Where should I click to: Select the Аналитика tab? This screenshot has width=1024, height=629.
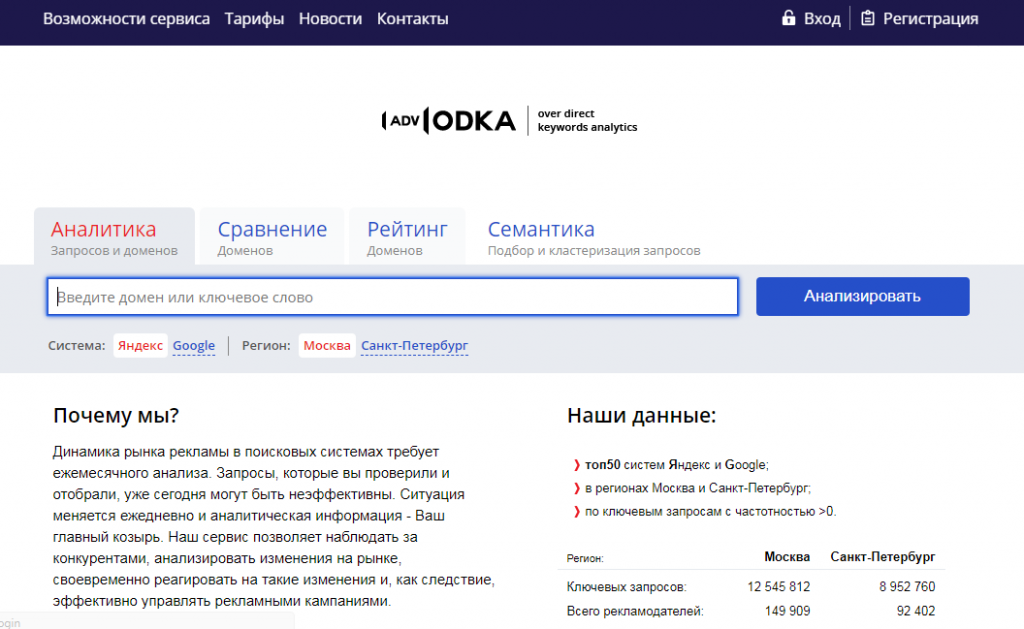pyautogui.click(x=114, y=236)
